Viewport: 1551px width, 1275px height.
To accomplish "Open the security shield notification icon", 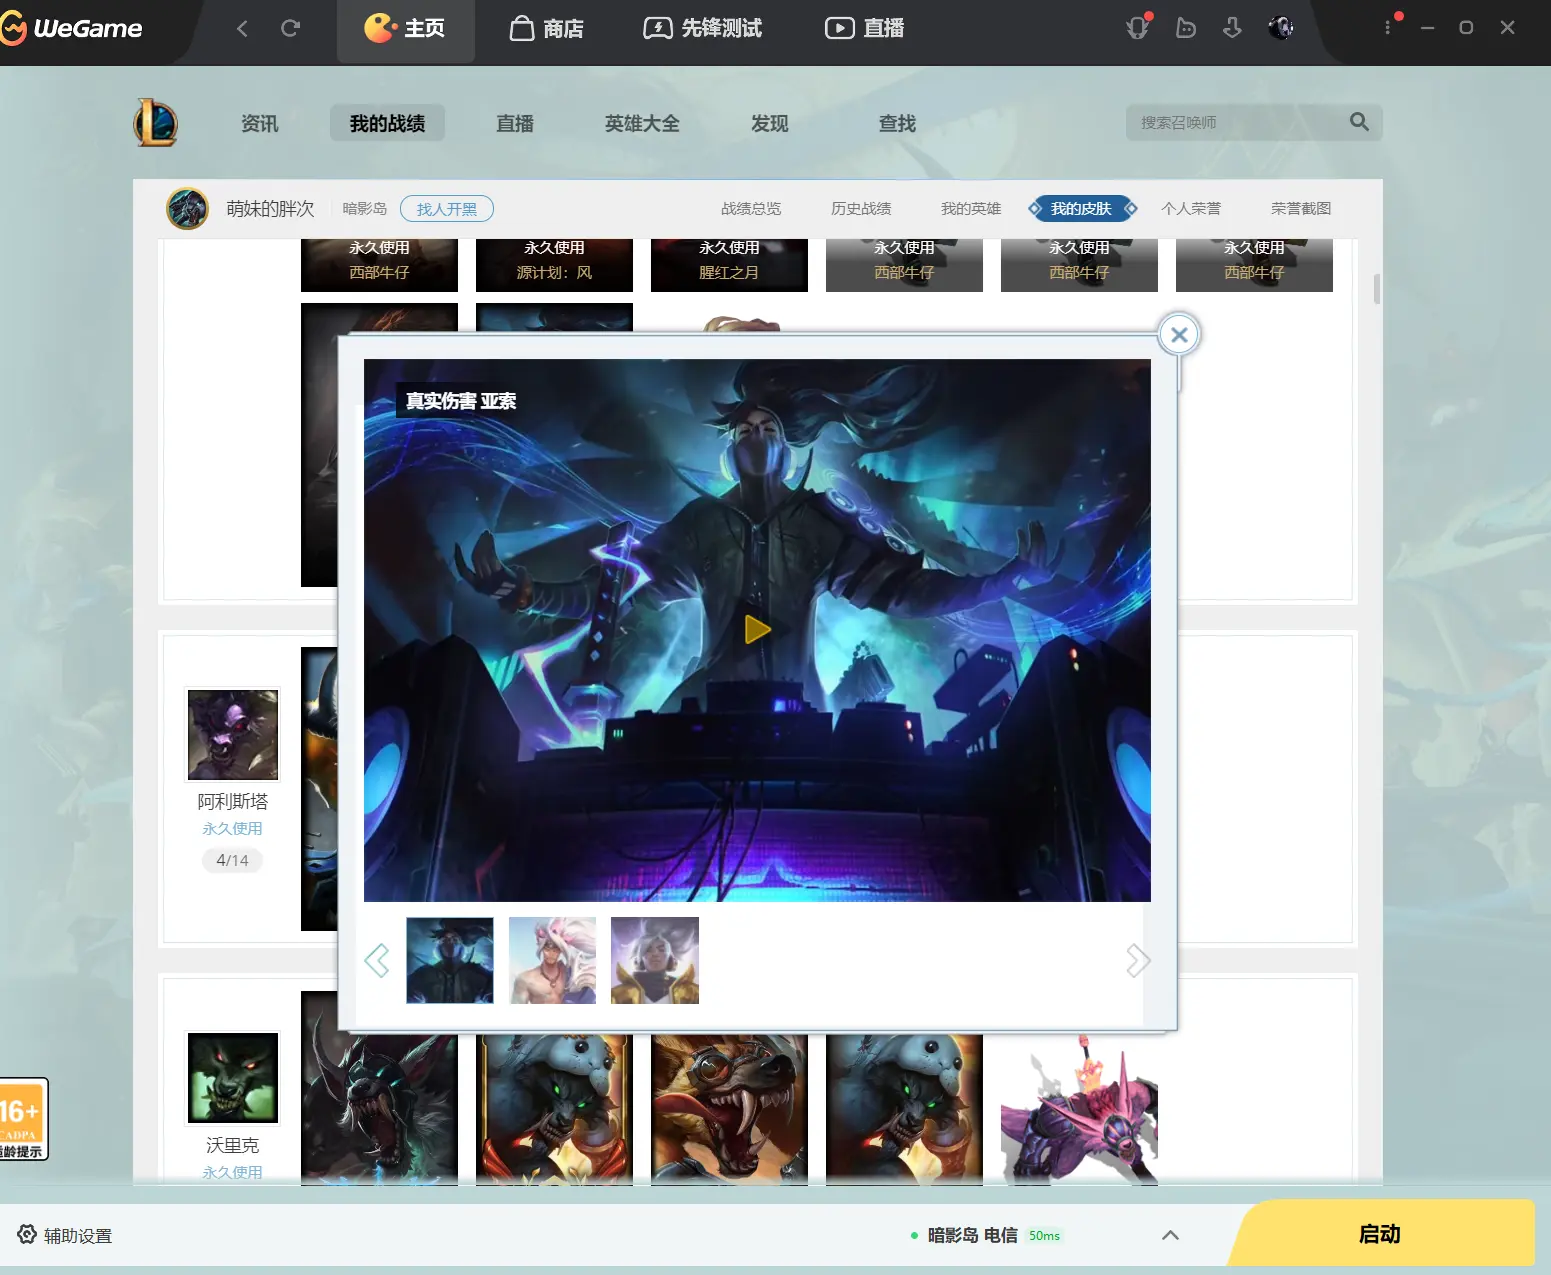I will coord(1138,27).
